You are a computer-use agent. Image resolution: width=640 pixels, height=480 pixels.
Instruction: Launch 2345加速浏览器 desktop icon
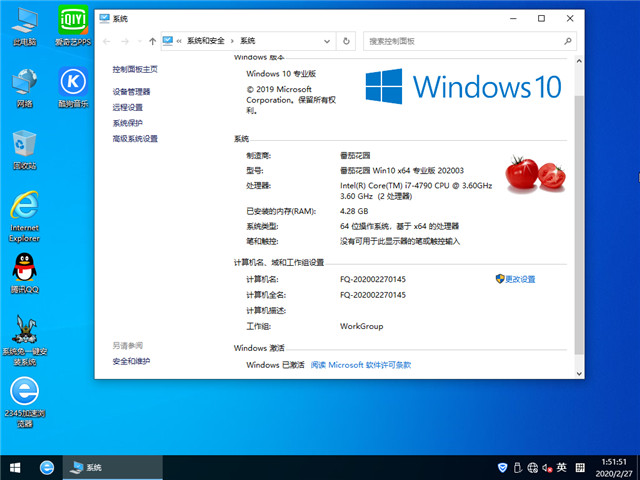24,402
